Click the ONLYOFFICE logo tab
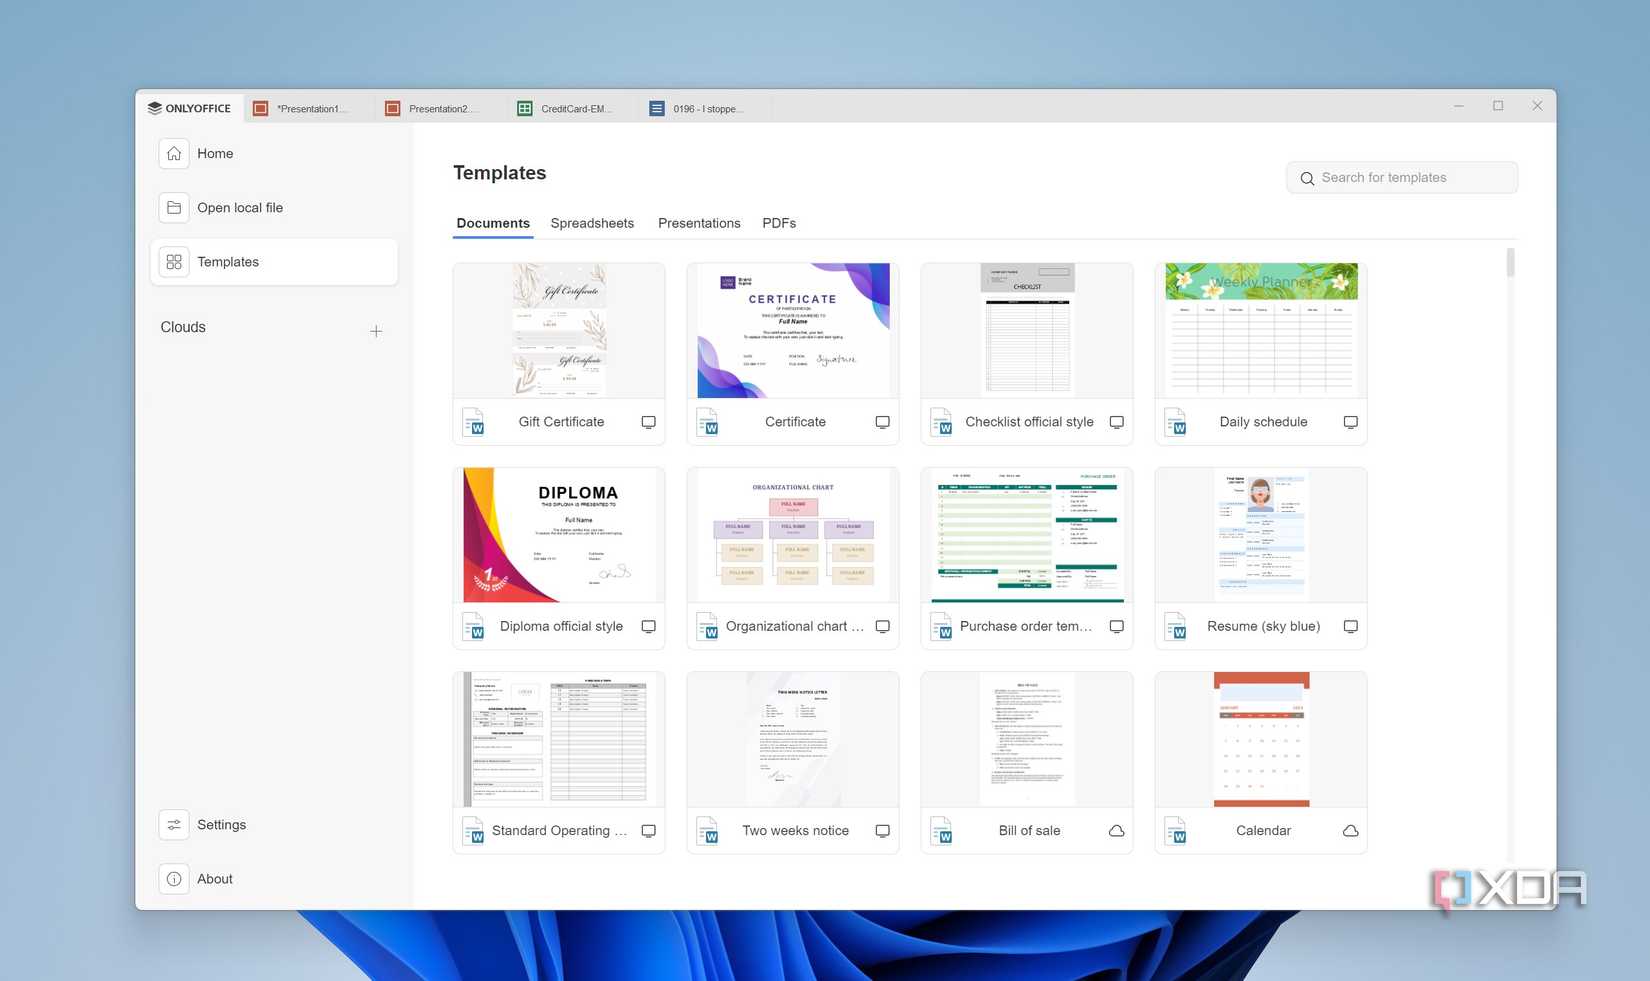The image size is (1650, 981). click(x=189, y=108)
